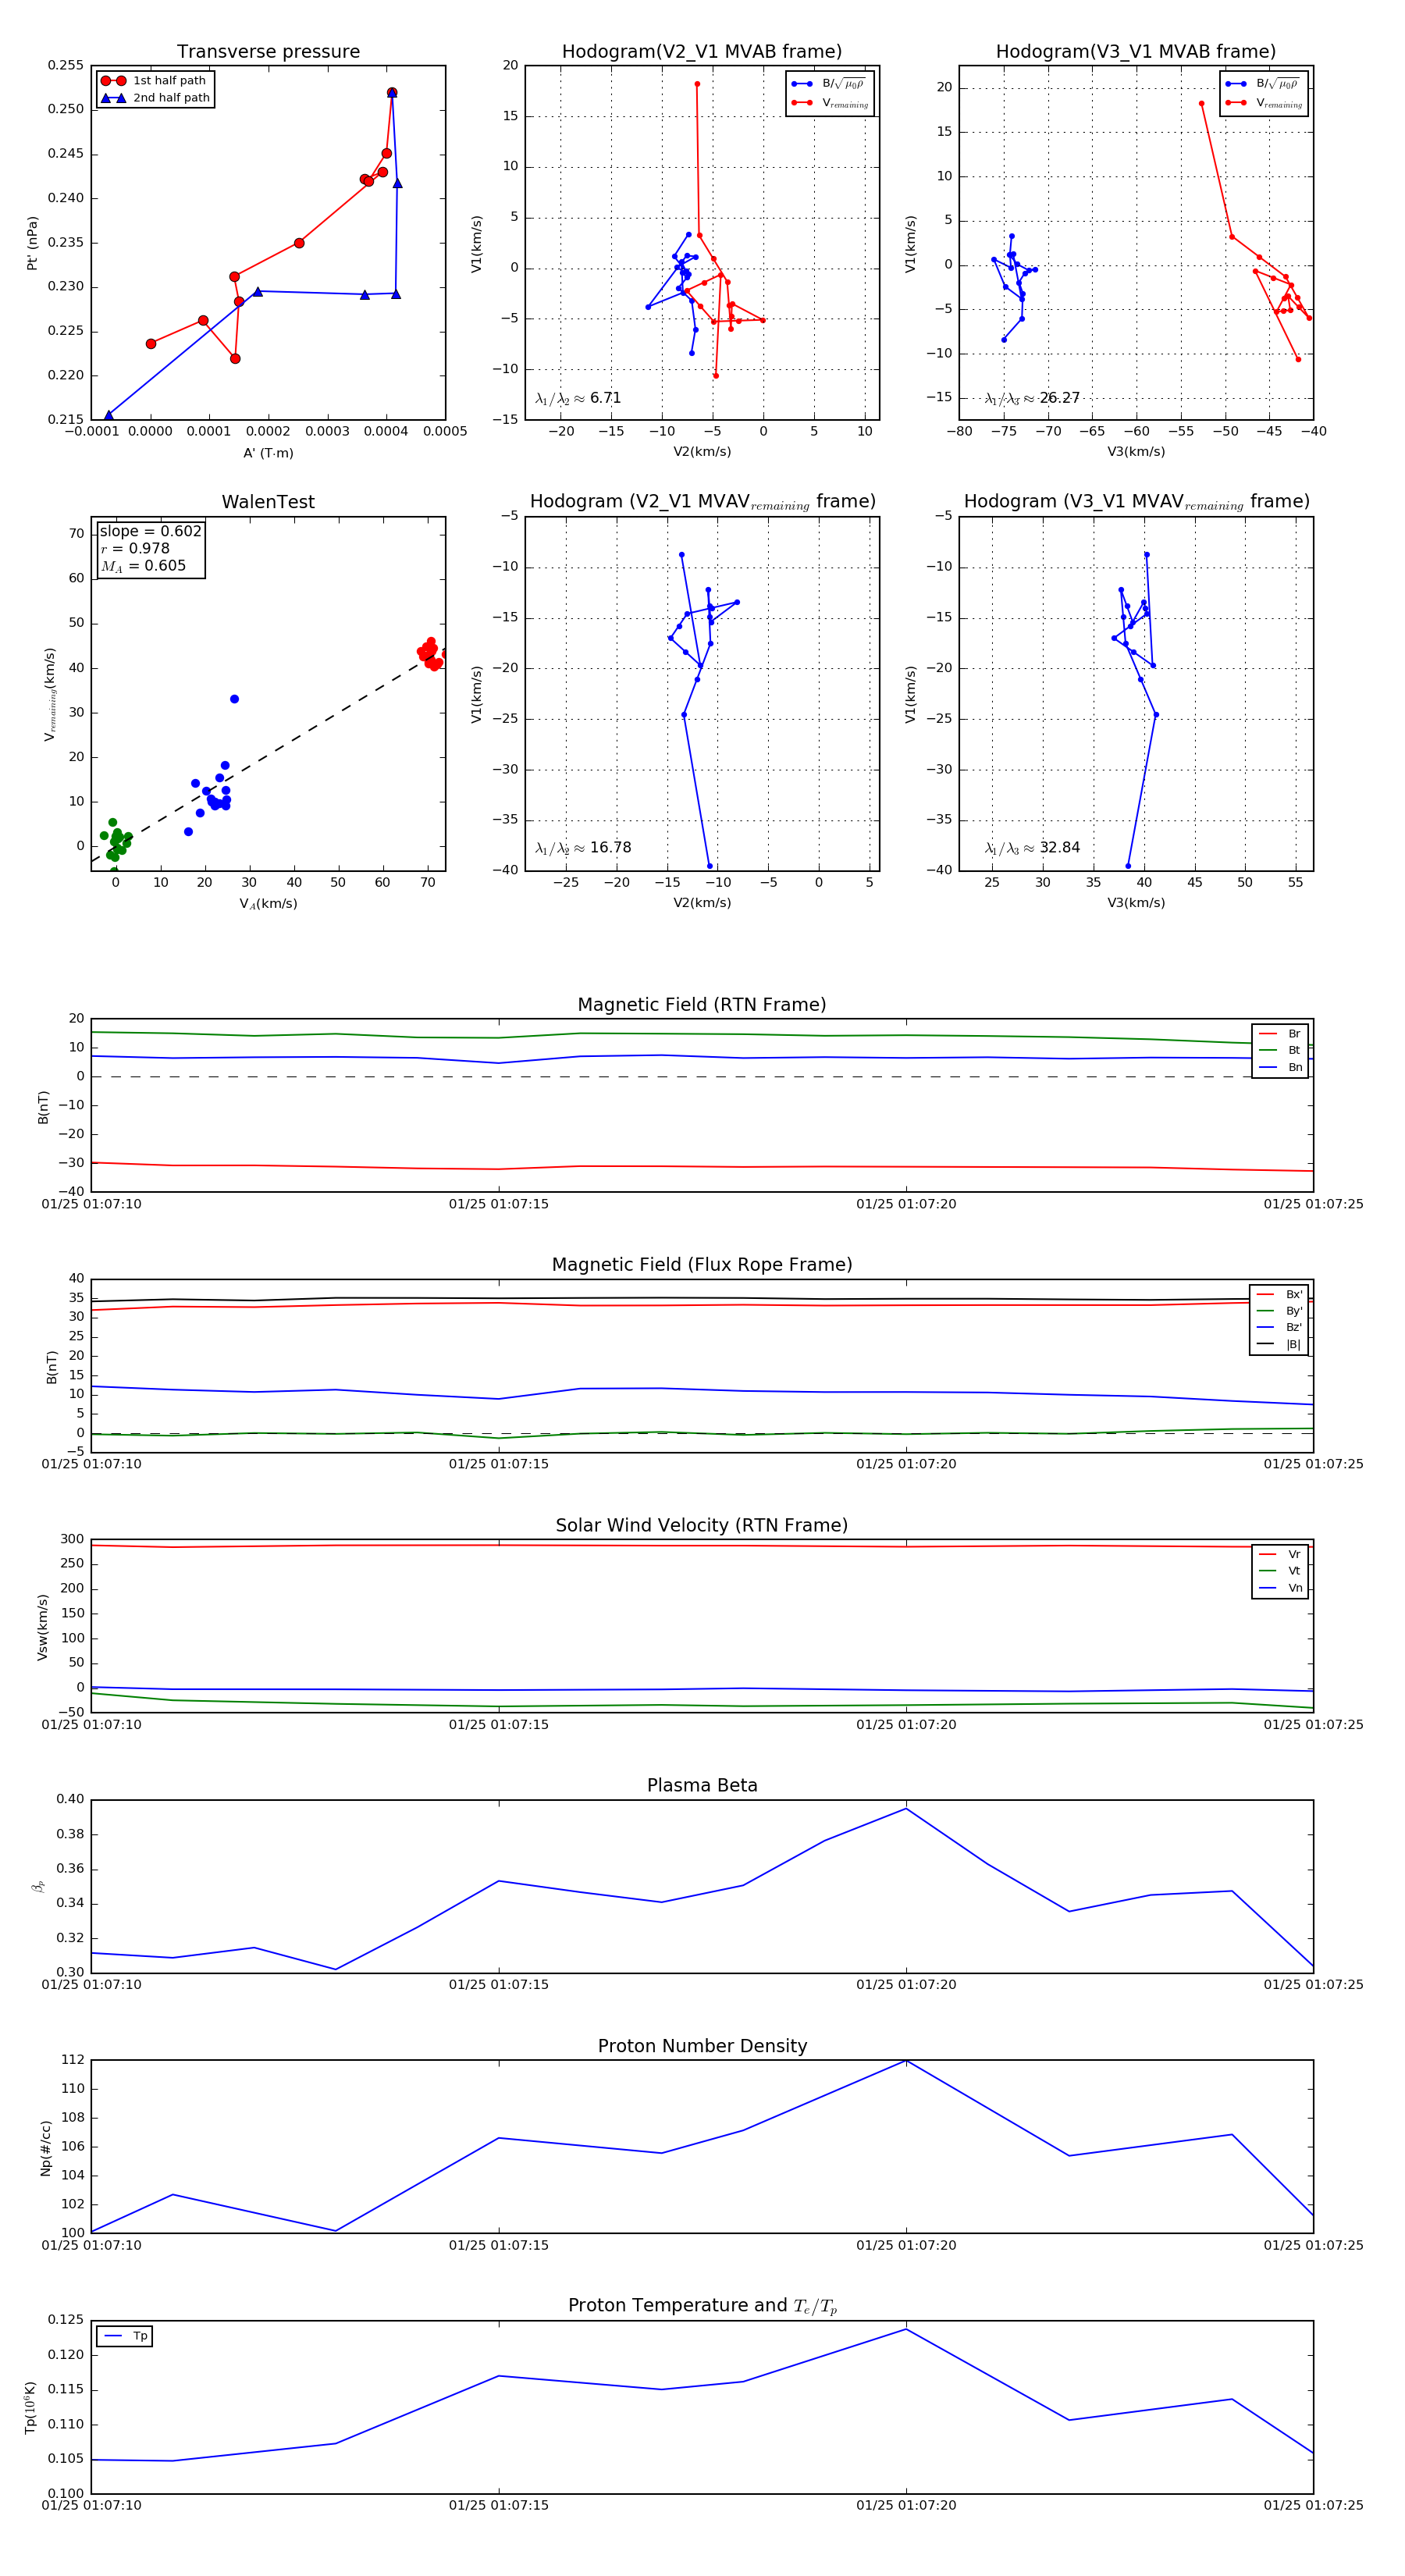Select the 'M_A = 0.605' annotation
Screen dimensions: 1405x2576
(143, 566)
